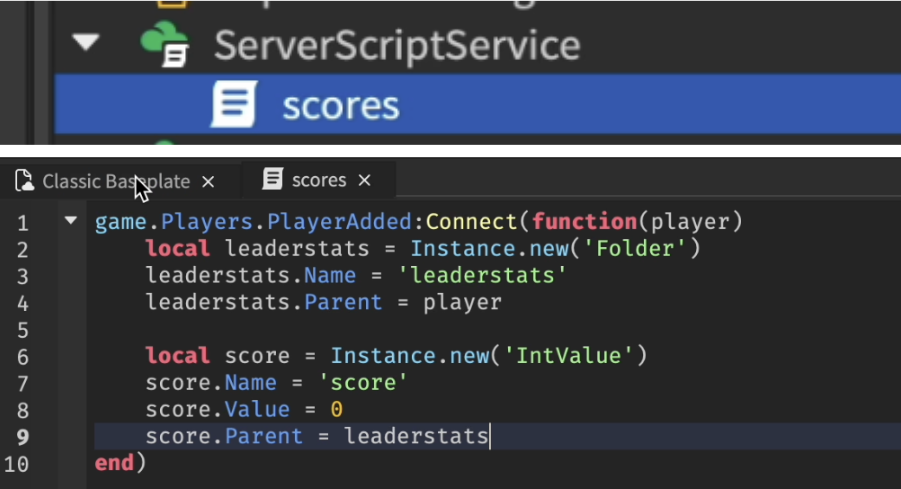
Task: Collapse the function fold arrow on line 1
Action: [x=71, y=220]
